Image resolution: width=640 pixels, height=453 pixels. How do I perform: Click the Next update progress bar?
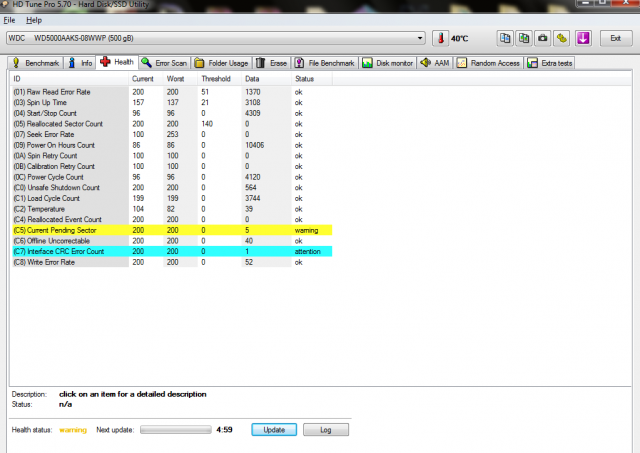click(x=175, y=429)
